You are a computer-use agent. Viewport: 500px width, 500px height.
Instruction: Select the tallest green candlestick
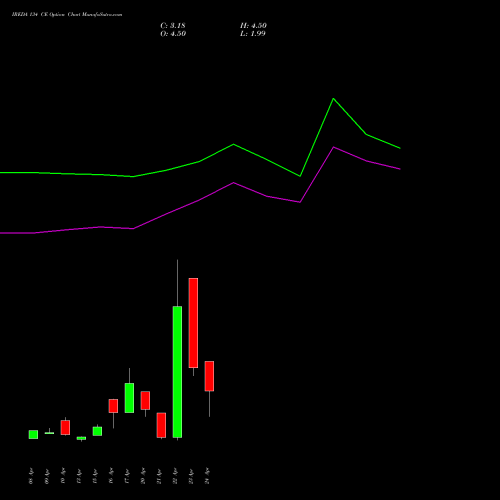tap(177, 372)
